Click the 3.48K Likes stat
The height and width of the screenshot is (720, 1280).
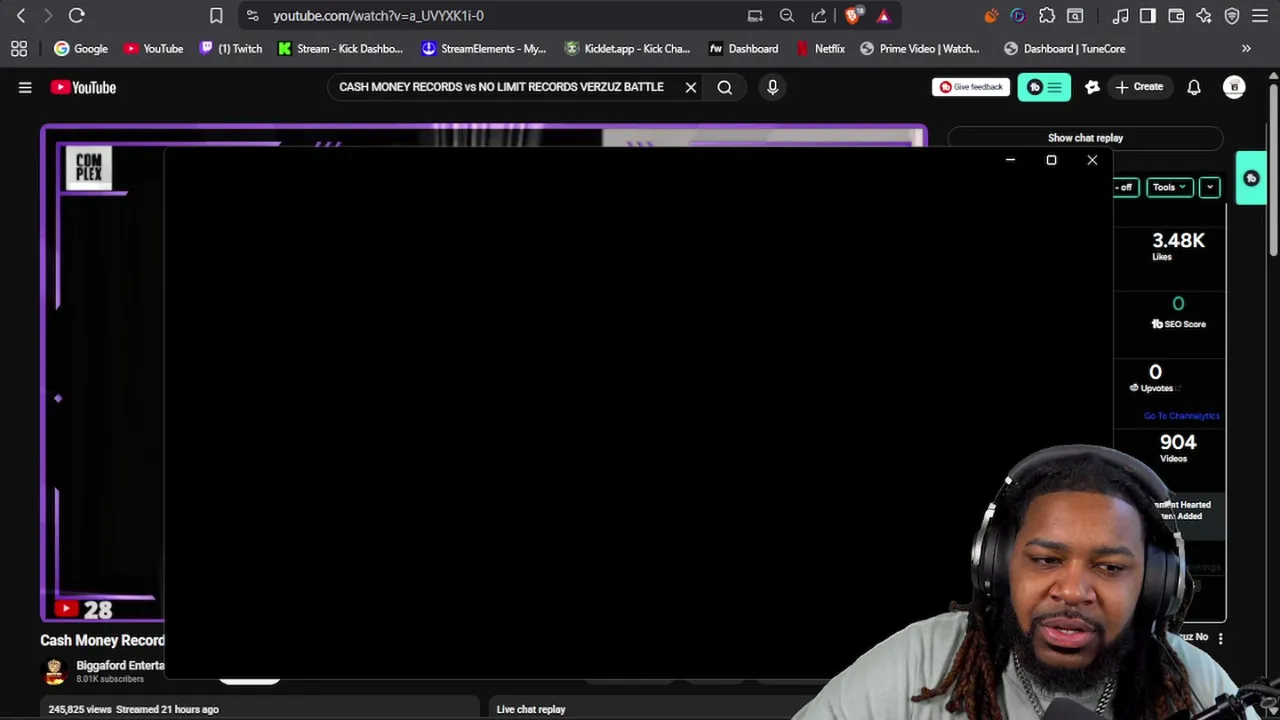tap(1178, 246)
